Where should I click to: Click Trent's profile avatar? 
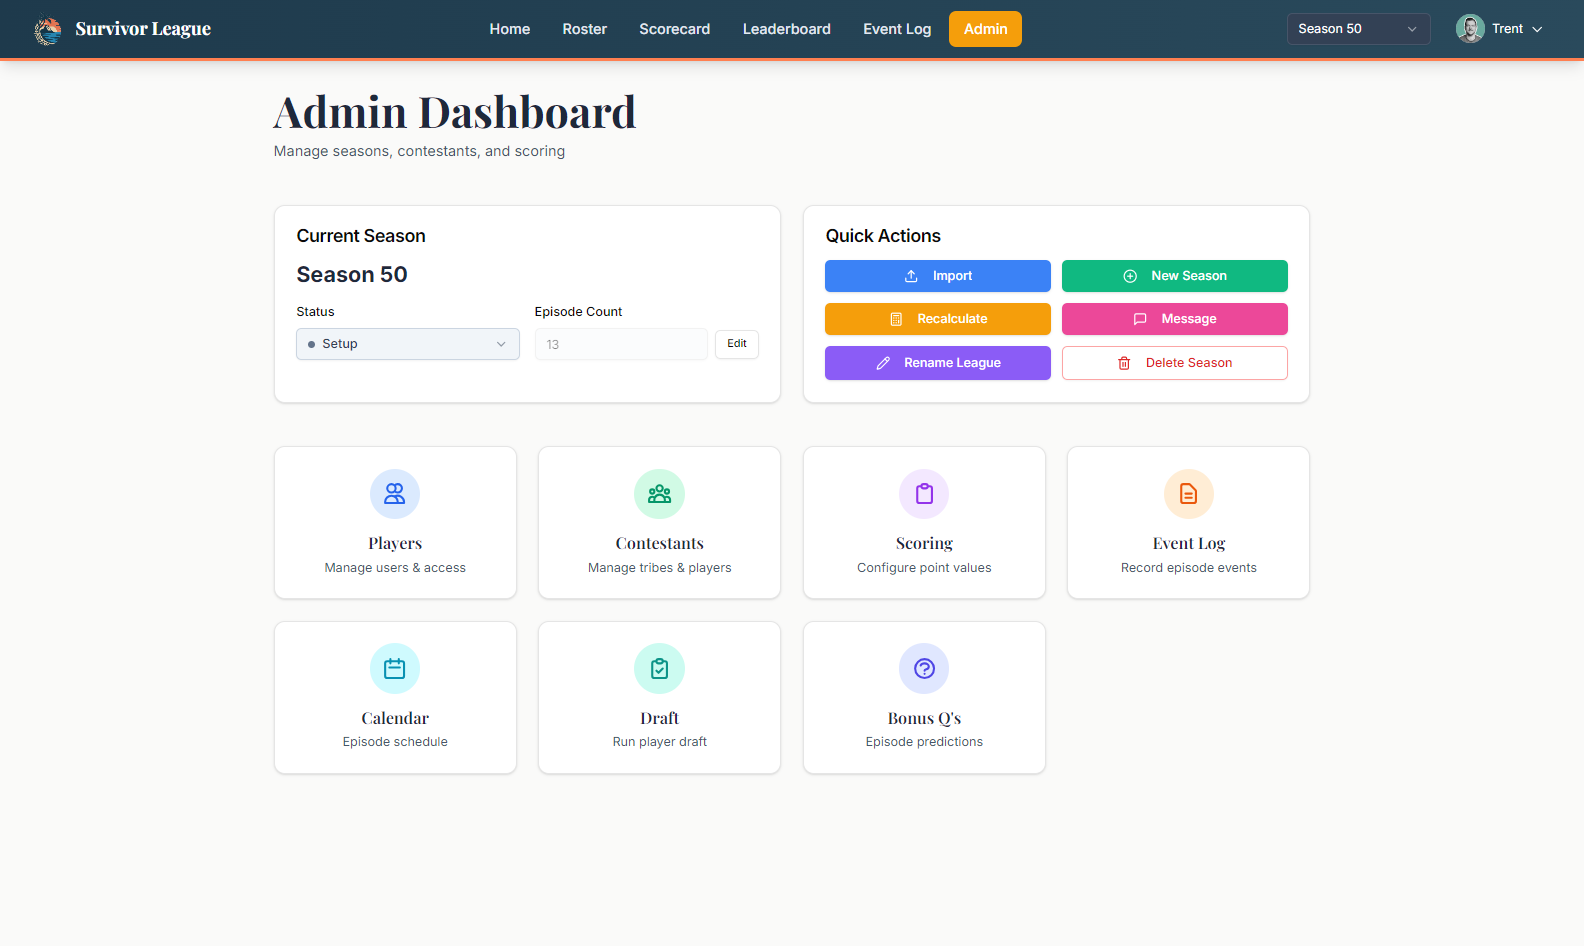[1470, 29]
